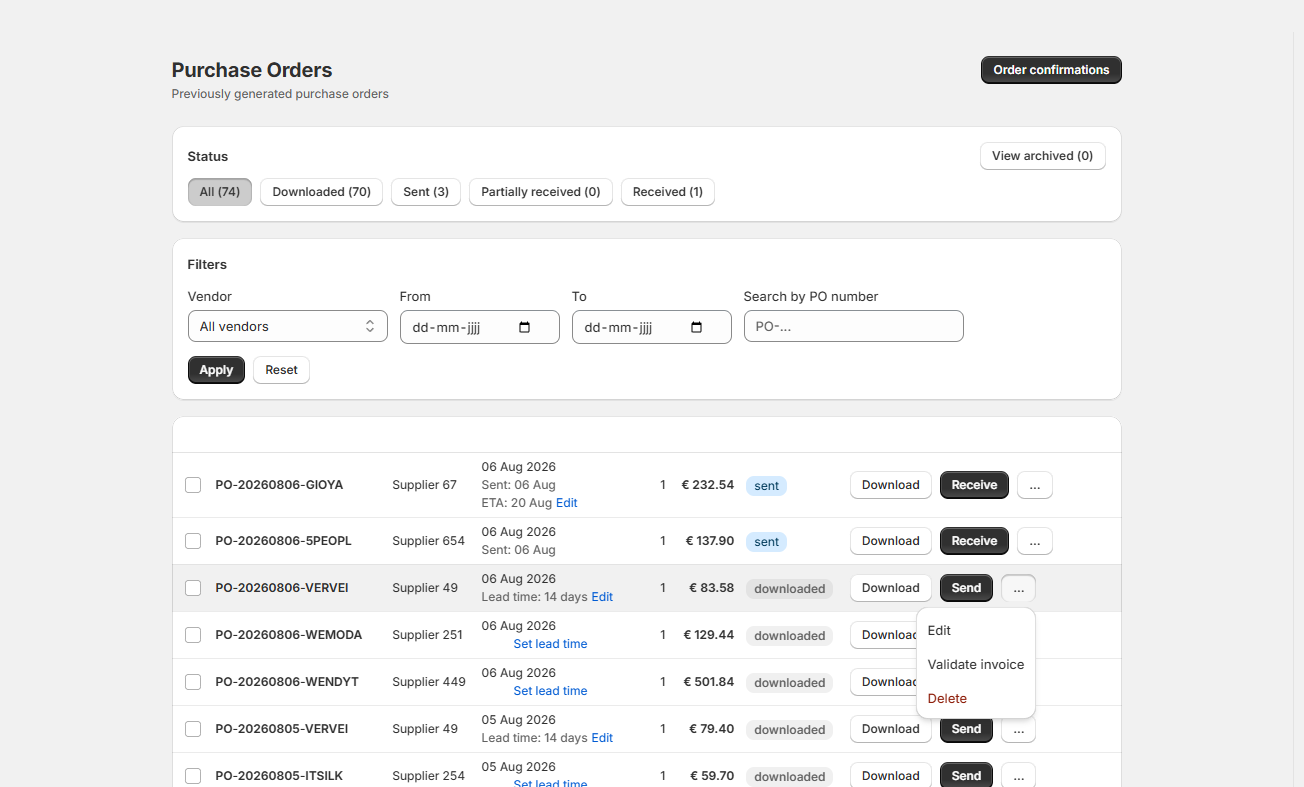Screen dimensions: 1304x787
Task: Download PO-20260806-5PEOPL
Action: pyautogui.click(x=891, y=541)
